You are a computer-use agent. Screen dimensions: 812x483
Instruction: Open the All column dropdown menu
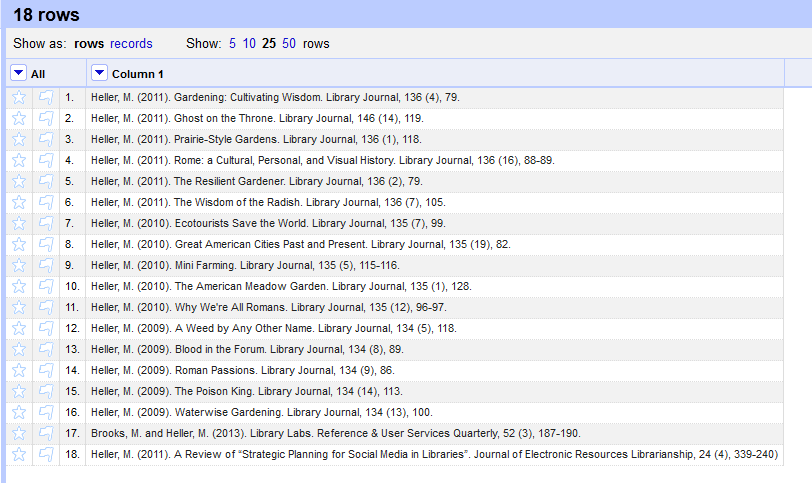pos(18,73)
